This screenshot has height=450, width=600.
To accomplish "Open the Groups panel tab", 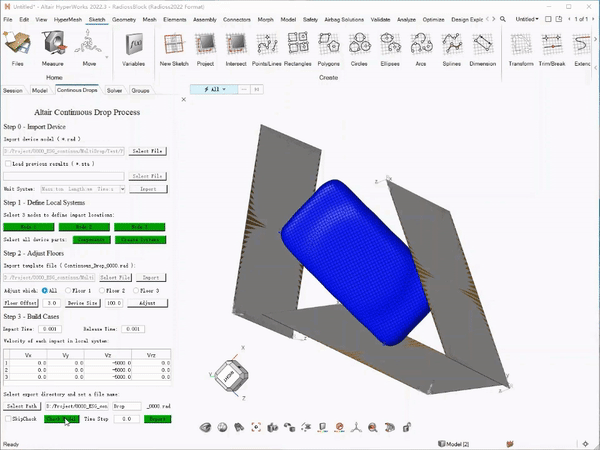I will [x=140, y=91].
